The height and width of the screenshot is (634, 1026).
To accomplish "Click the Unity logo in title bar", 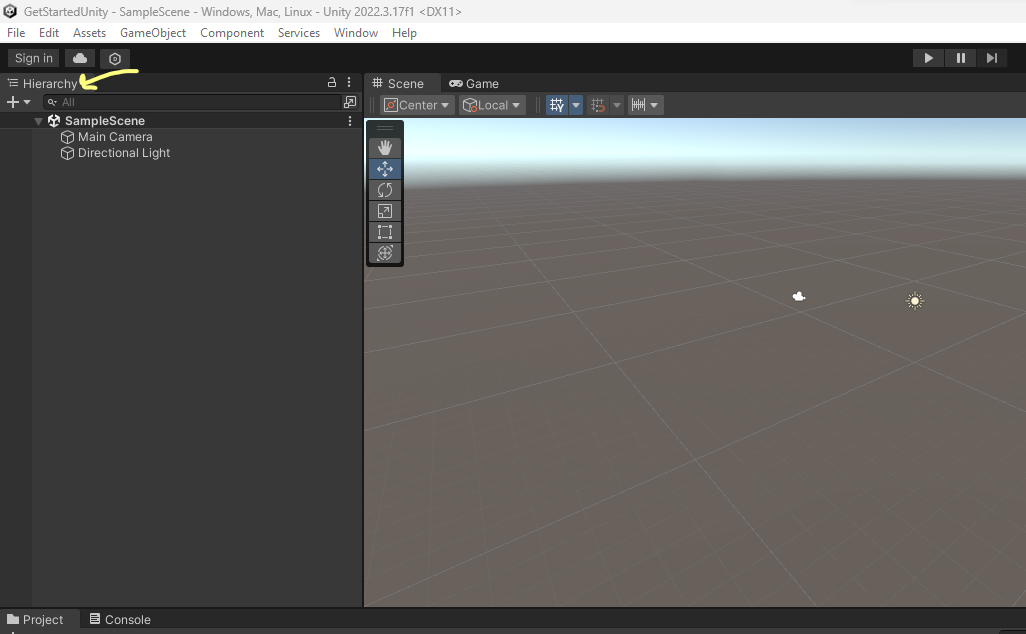I will click(x=10, y=11).
